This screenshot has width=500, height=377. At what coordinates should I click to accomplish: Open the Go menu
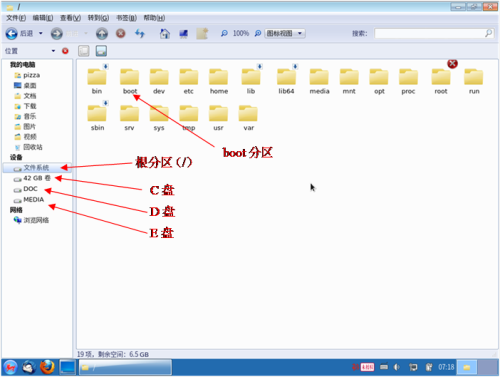[x=98, y=18]
